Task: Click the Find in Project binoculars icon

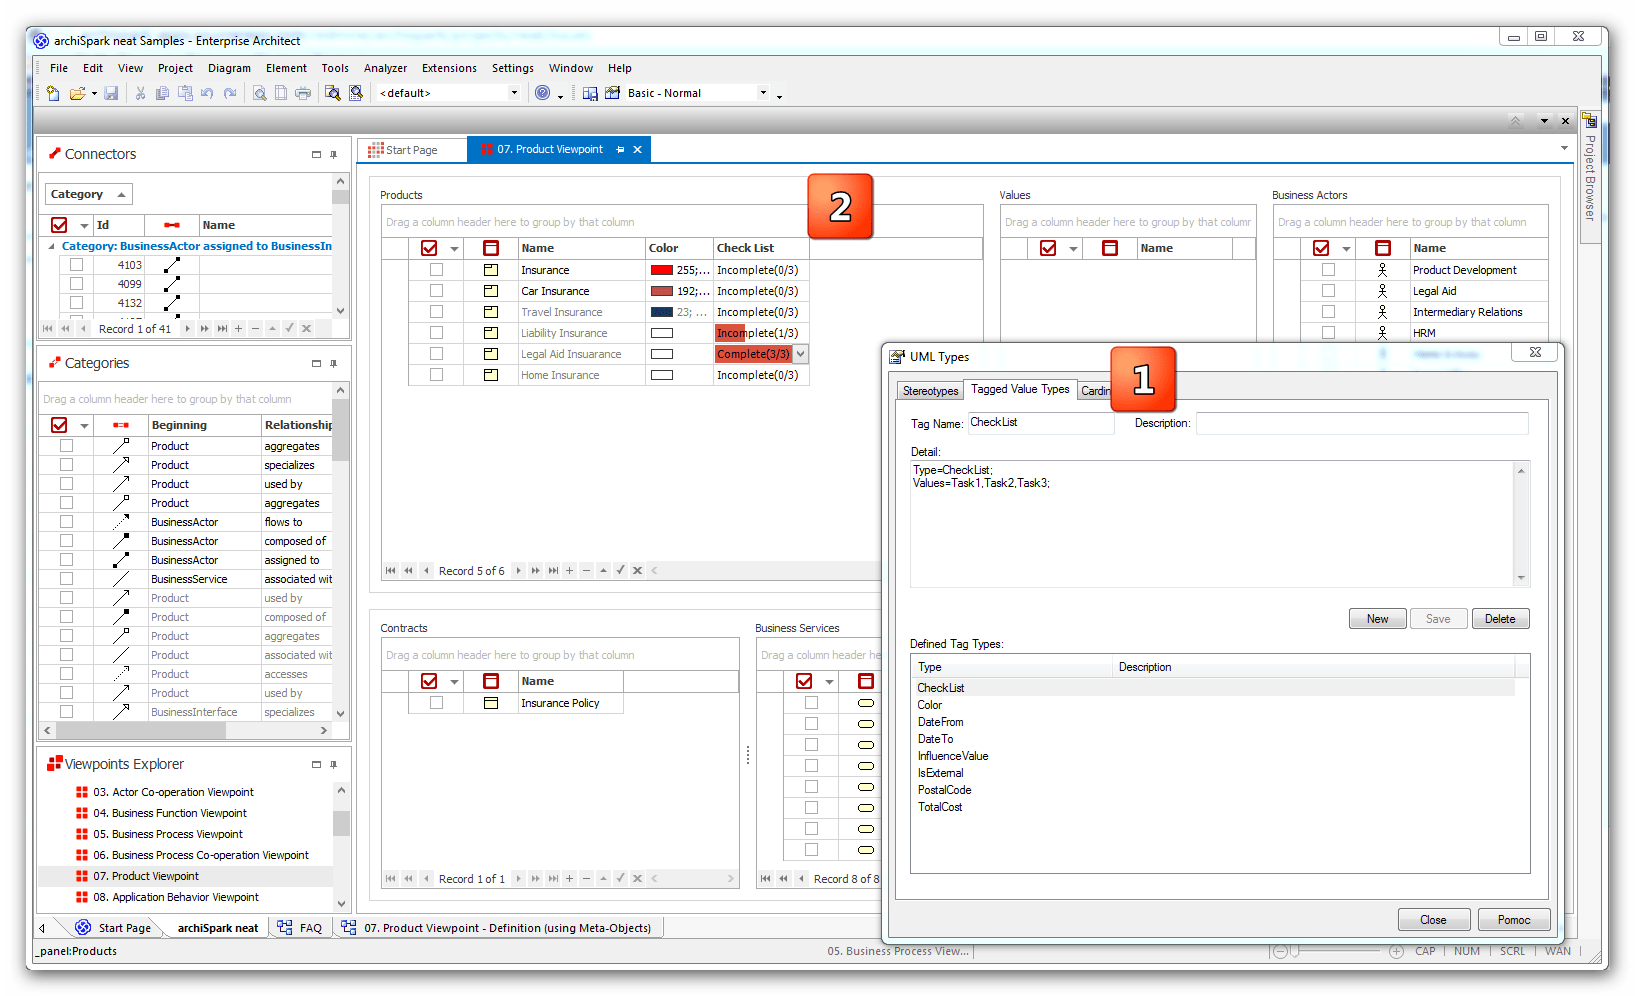Action: click(x=332, y=93)
